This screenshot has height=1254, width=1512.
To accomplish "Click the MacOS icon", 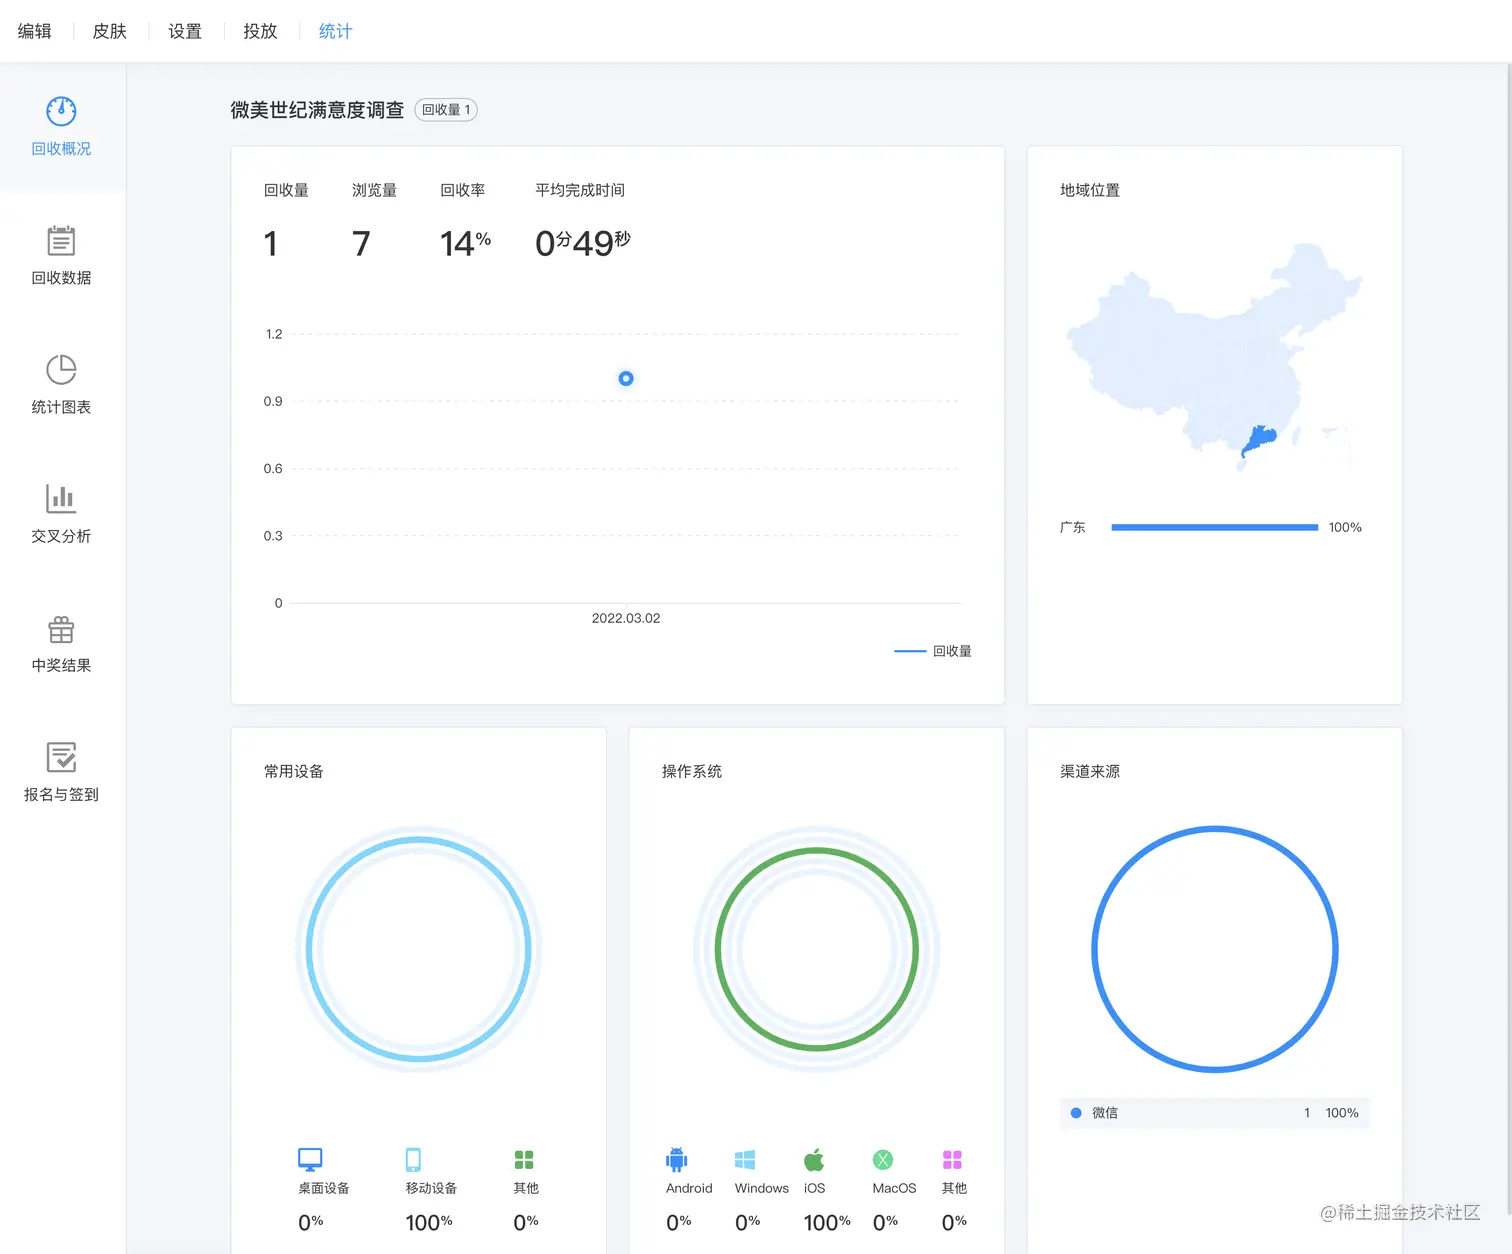I will (883, 1159).
